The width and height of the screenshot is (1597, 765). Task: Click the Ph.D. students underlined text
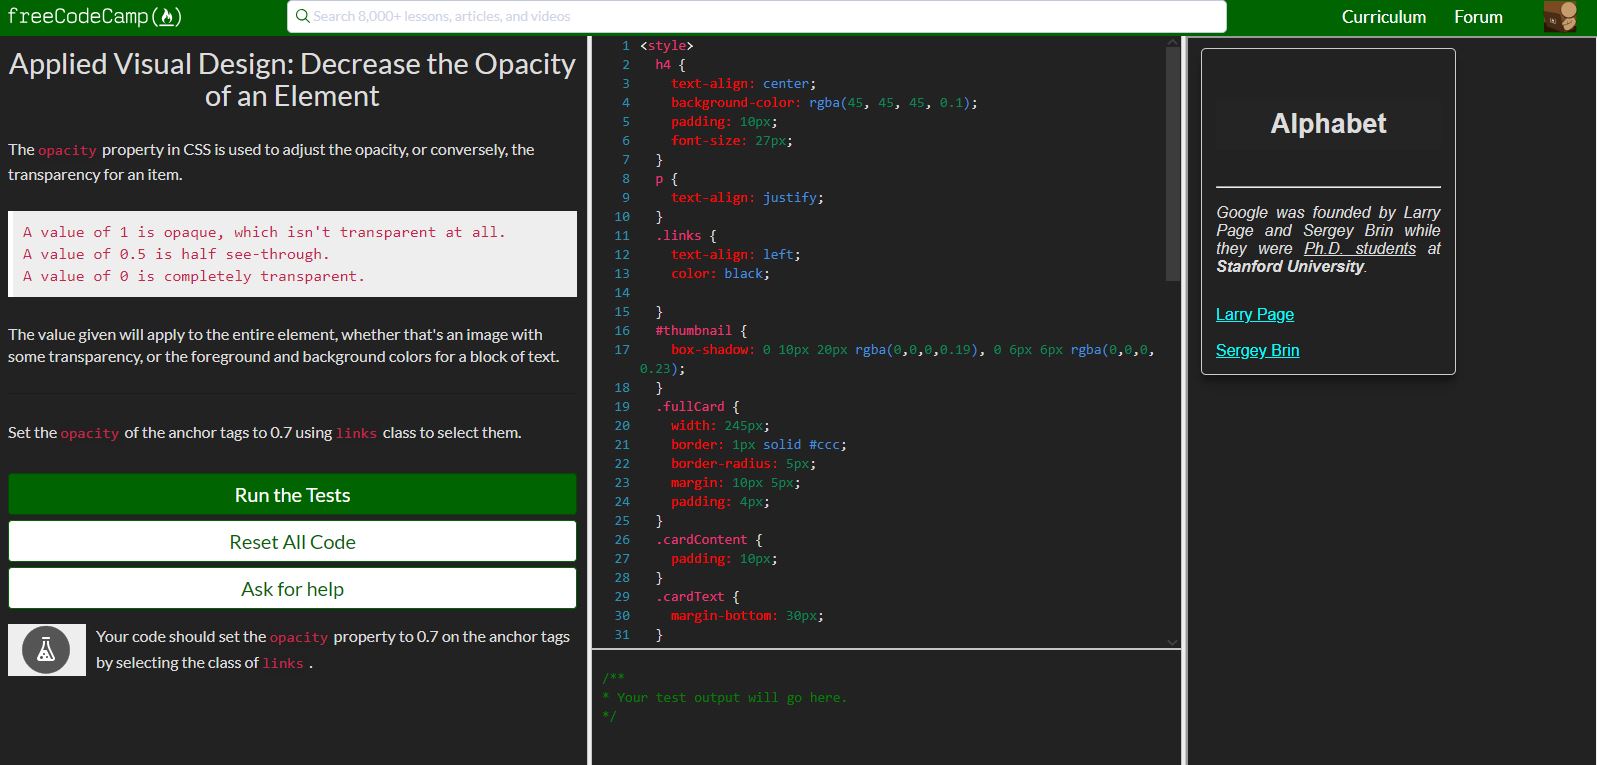click(x=1359, y=248)
